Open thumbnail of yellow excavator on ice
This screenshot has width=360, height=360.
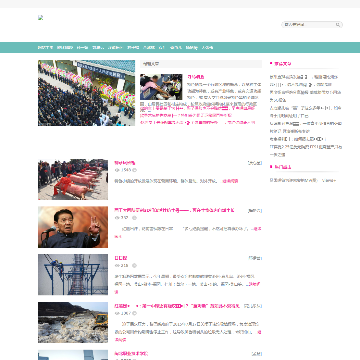point(73,322)
